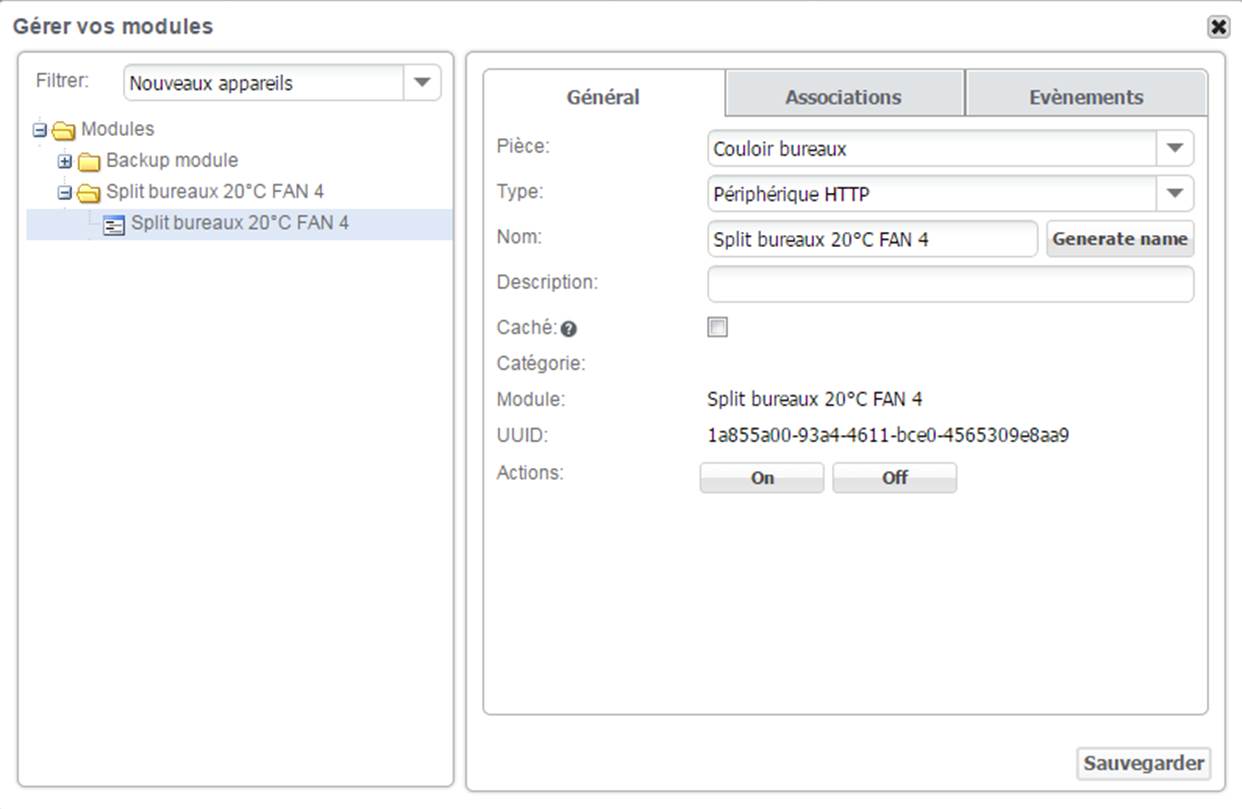This screenshot has height=809, width=1242.
Task: Switch to the Evènements tab
Action: pos(1086,97)
